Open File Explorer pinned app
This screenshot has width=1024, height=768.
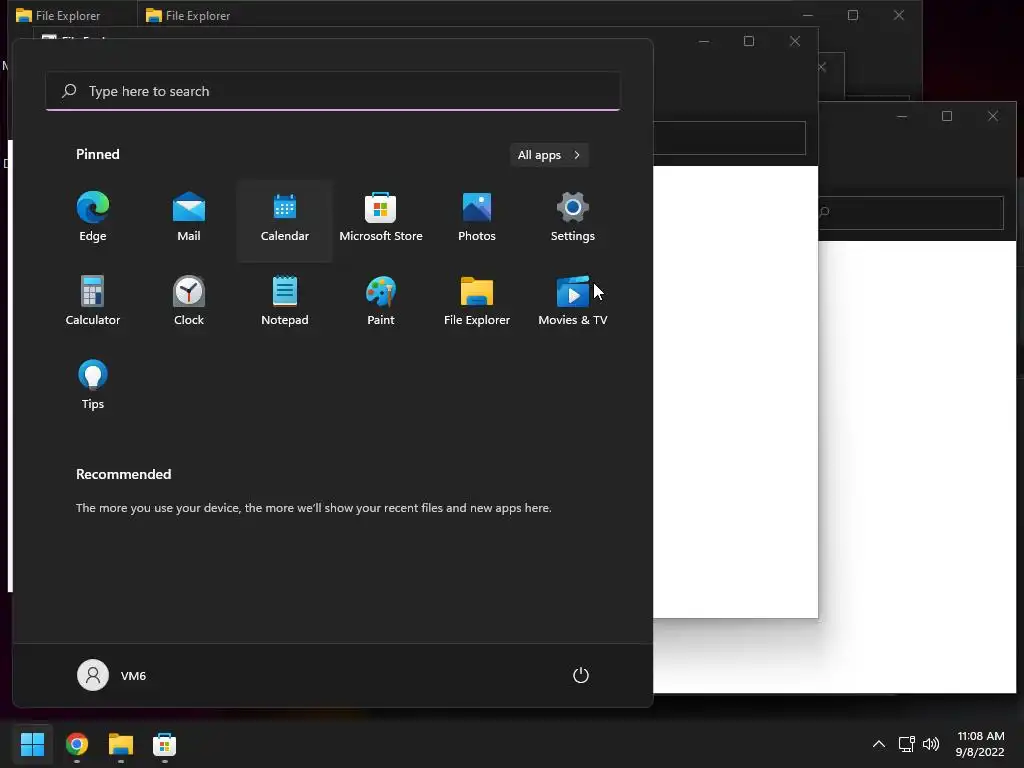point(477,302)
